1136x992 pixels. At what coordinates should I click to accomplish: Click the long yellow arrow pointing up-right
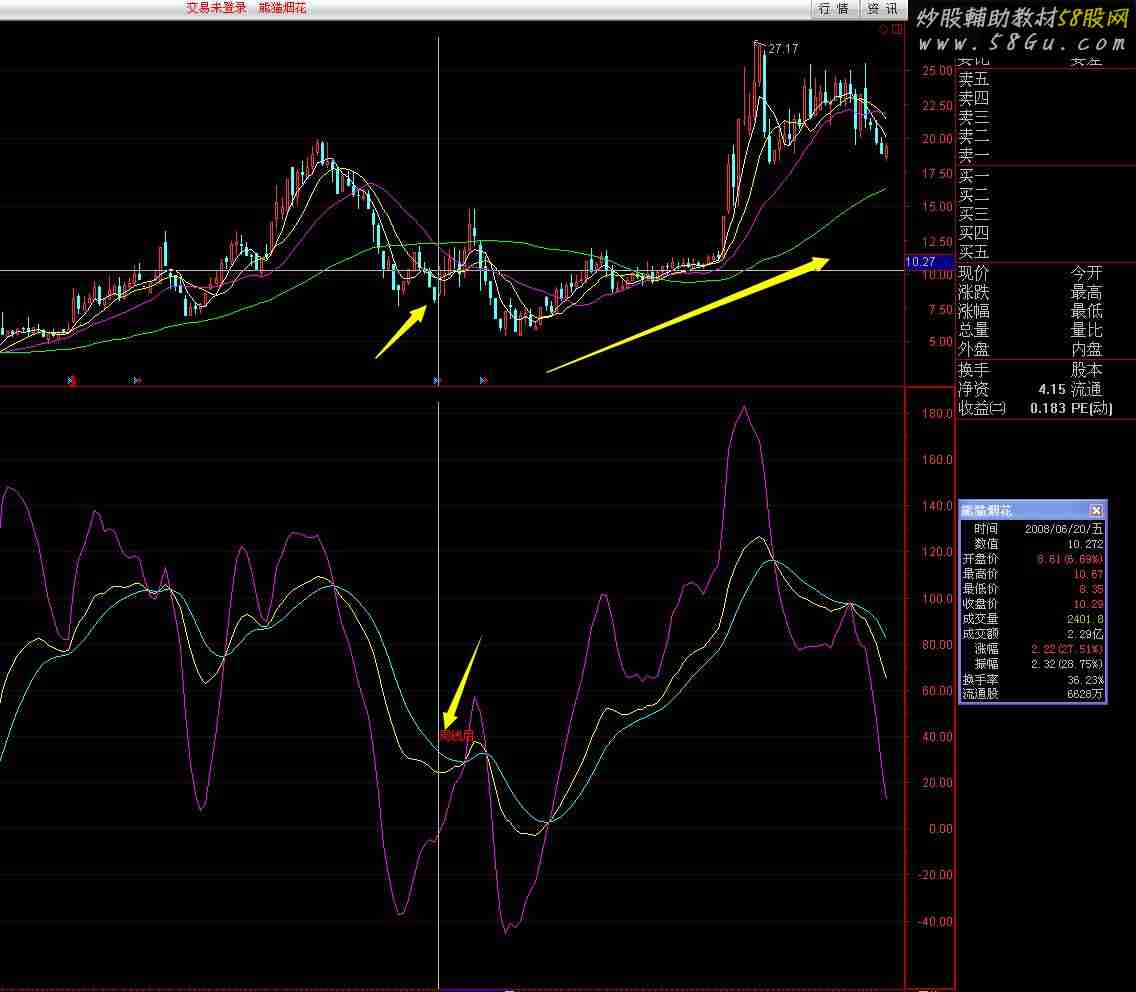688,315
